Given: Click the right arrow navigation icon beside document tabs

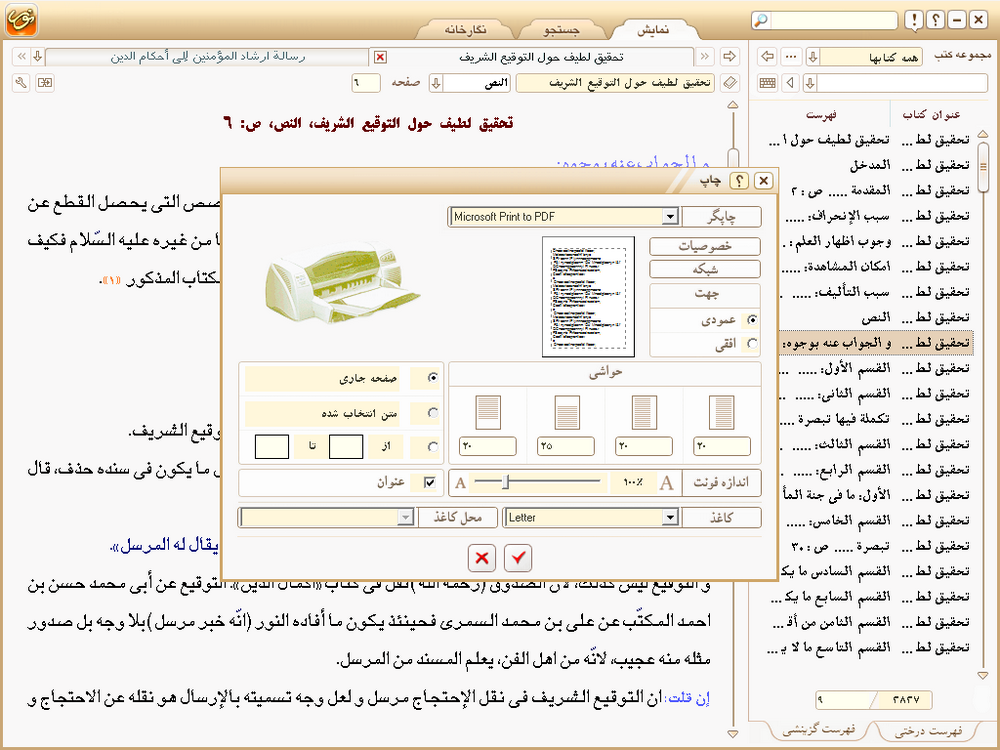Looking at the screenshot, I should 729,57.
